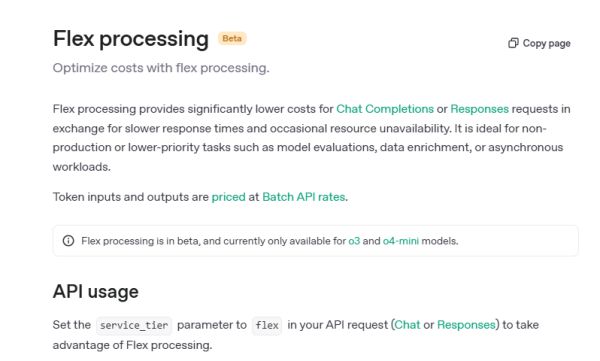
Task: Click the API usage section heading
Action: click(x=96, y=292)
